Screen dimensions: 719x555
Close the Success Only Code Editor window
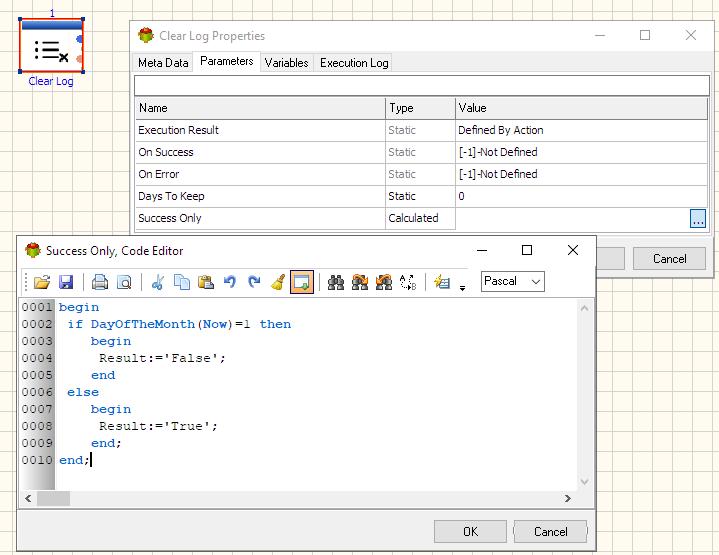coord(573,250)
